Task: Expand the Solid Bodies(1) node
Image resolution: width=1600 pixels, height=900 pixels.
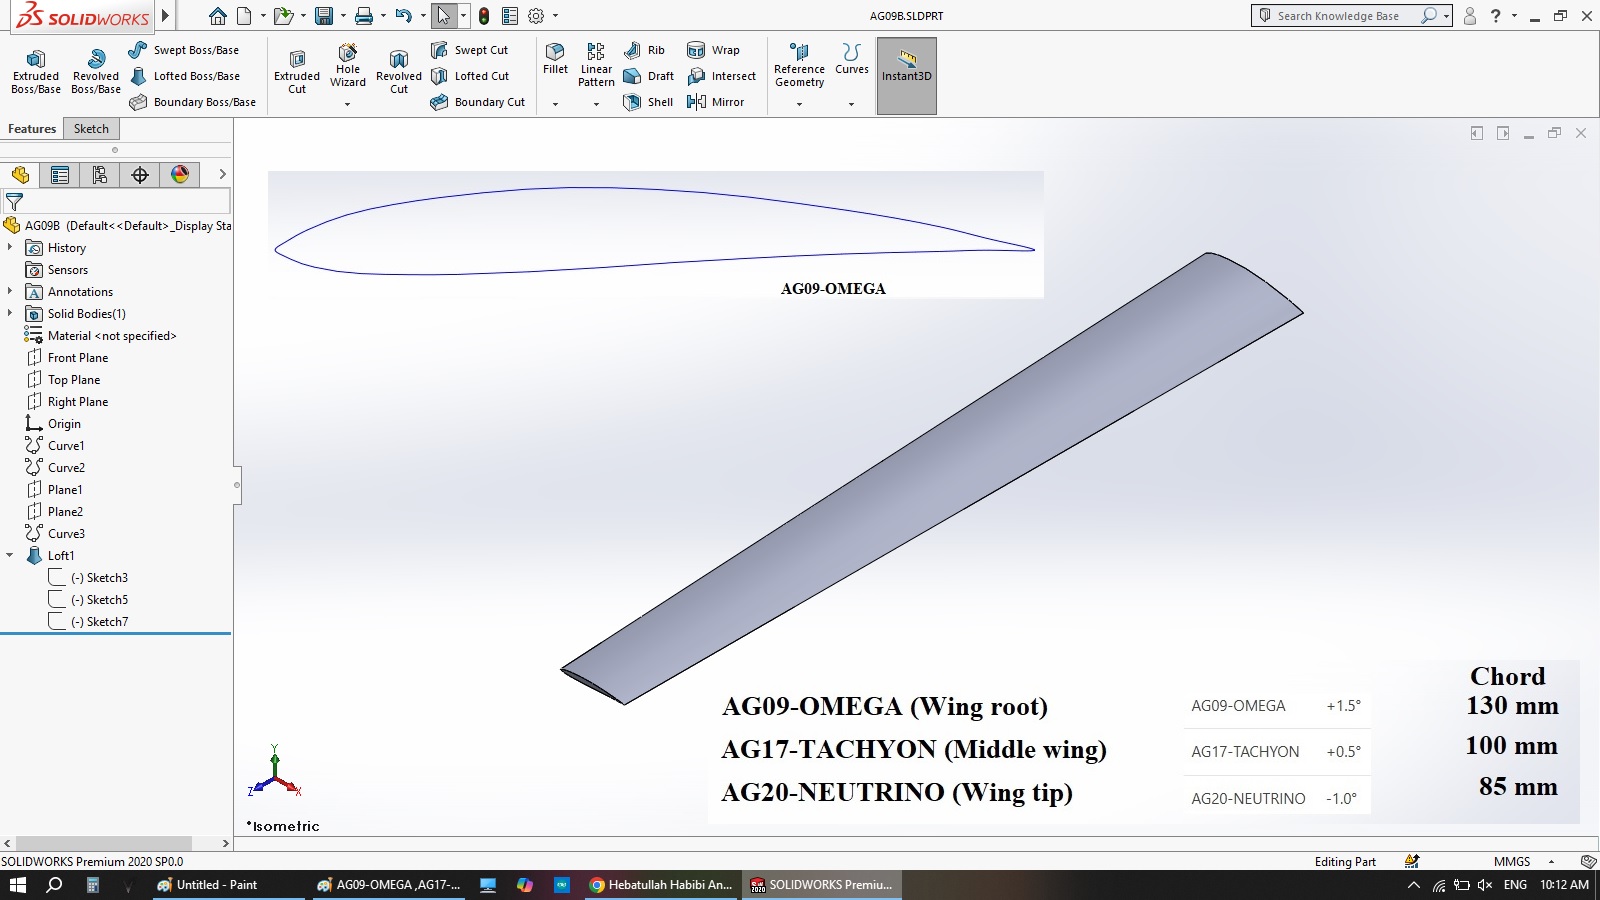Action: (10, 313)
